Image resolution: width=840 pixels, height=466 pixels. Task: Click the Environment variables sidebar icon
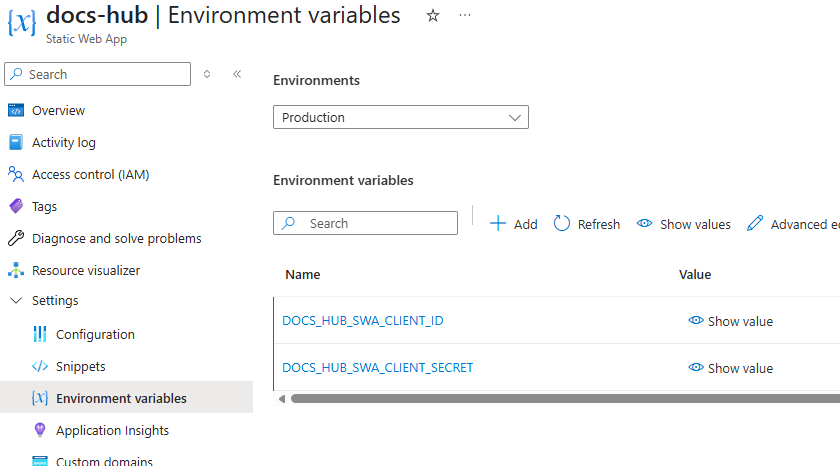pyautogui.click(x=40, y=398)
